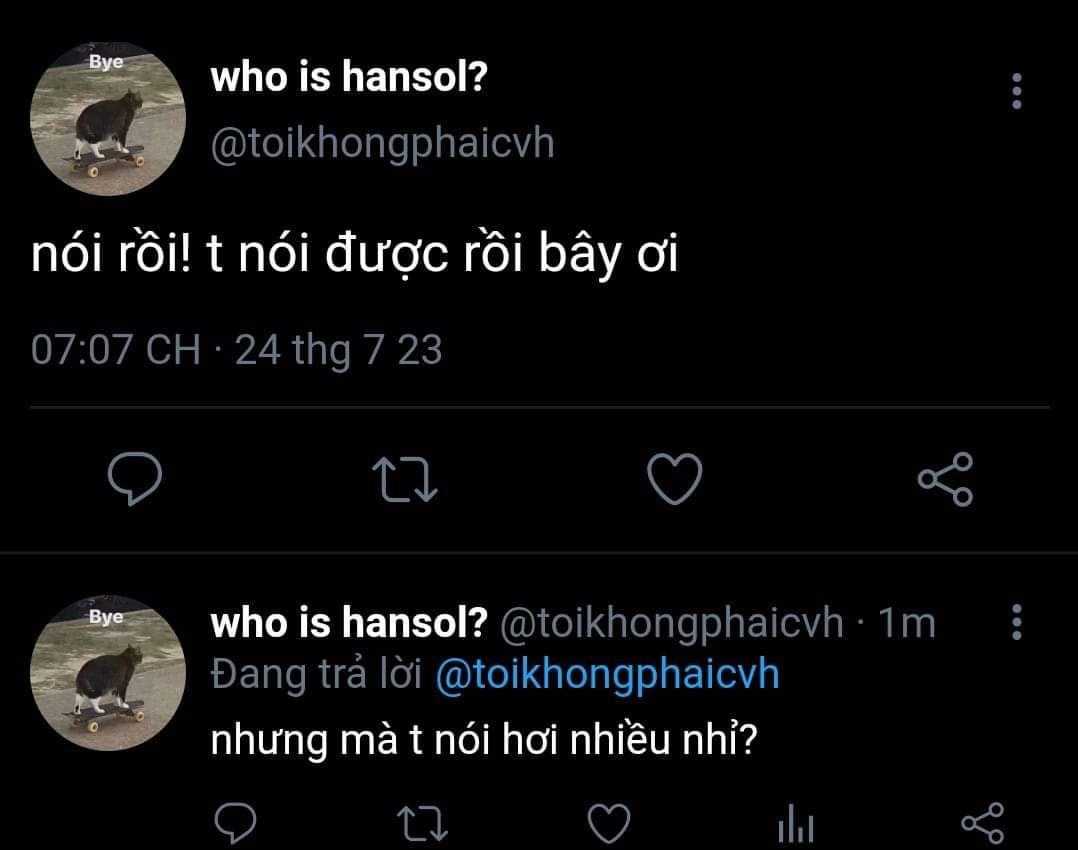This screenshot has width=1078, height=850.
Task: View analytics for the reply tweet
Action: (x=795, y=826)
